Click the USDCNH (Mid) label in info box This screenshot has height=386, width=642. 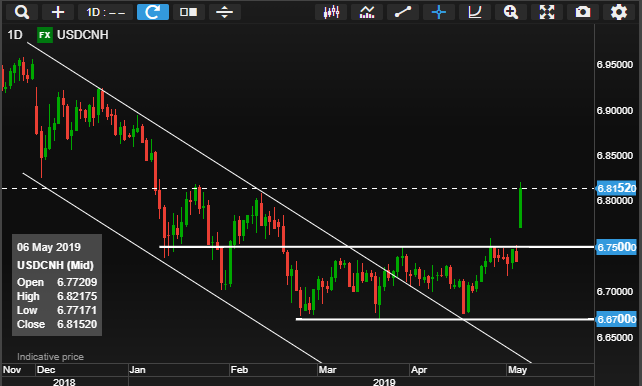point(55,265)
